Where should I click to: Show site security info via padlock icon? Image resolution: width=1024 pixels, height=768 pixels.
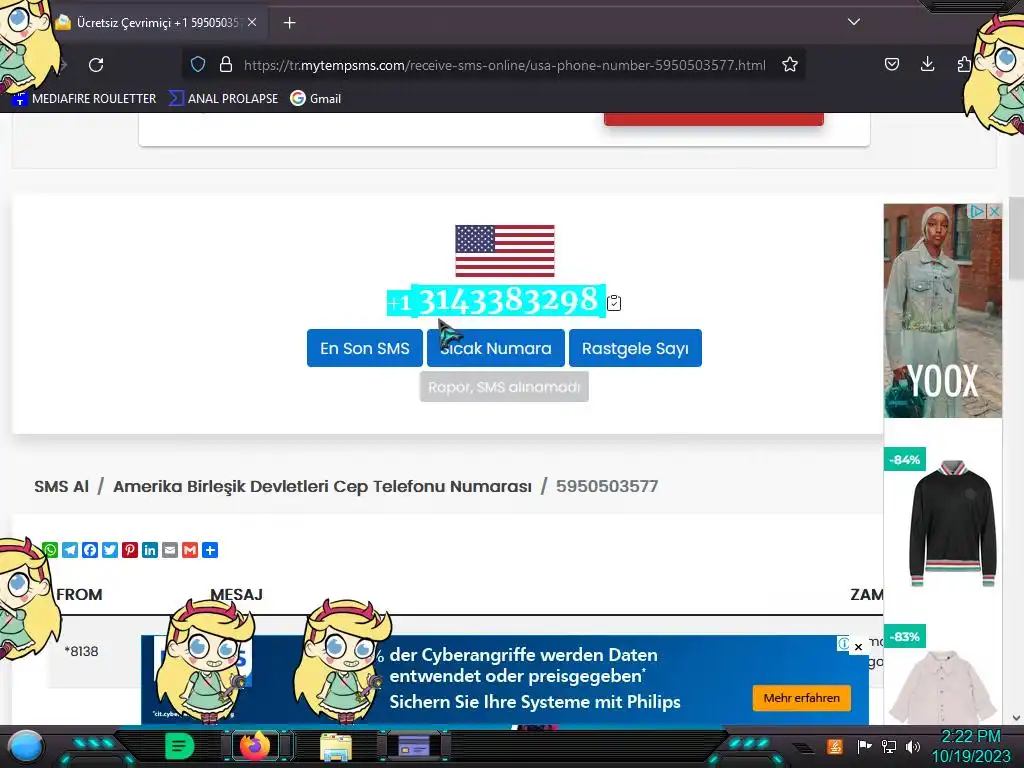coord(226,65)
